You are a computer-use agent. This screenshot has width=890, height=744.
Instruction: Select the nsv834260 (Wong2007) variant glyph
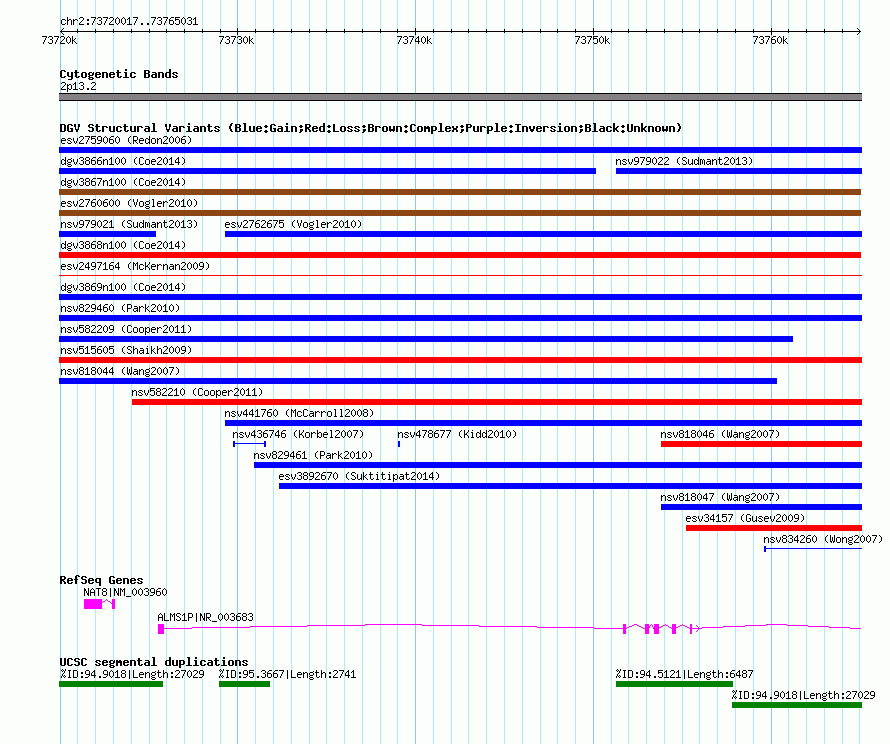coord(812,549)
